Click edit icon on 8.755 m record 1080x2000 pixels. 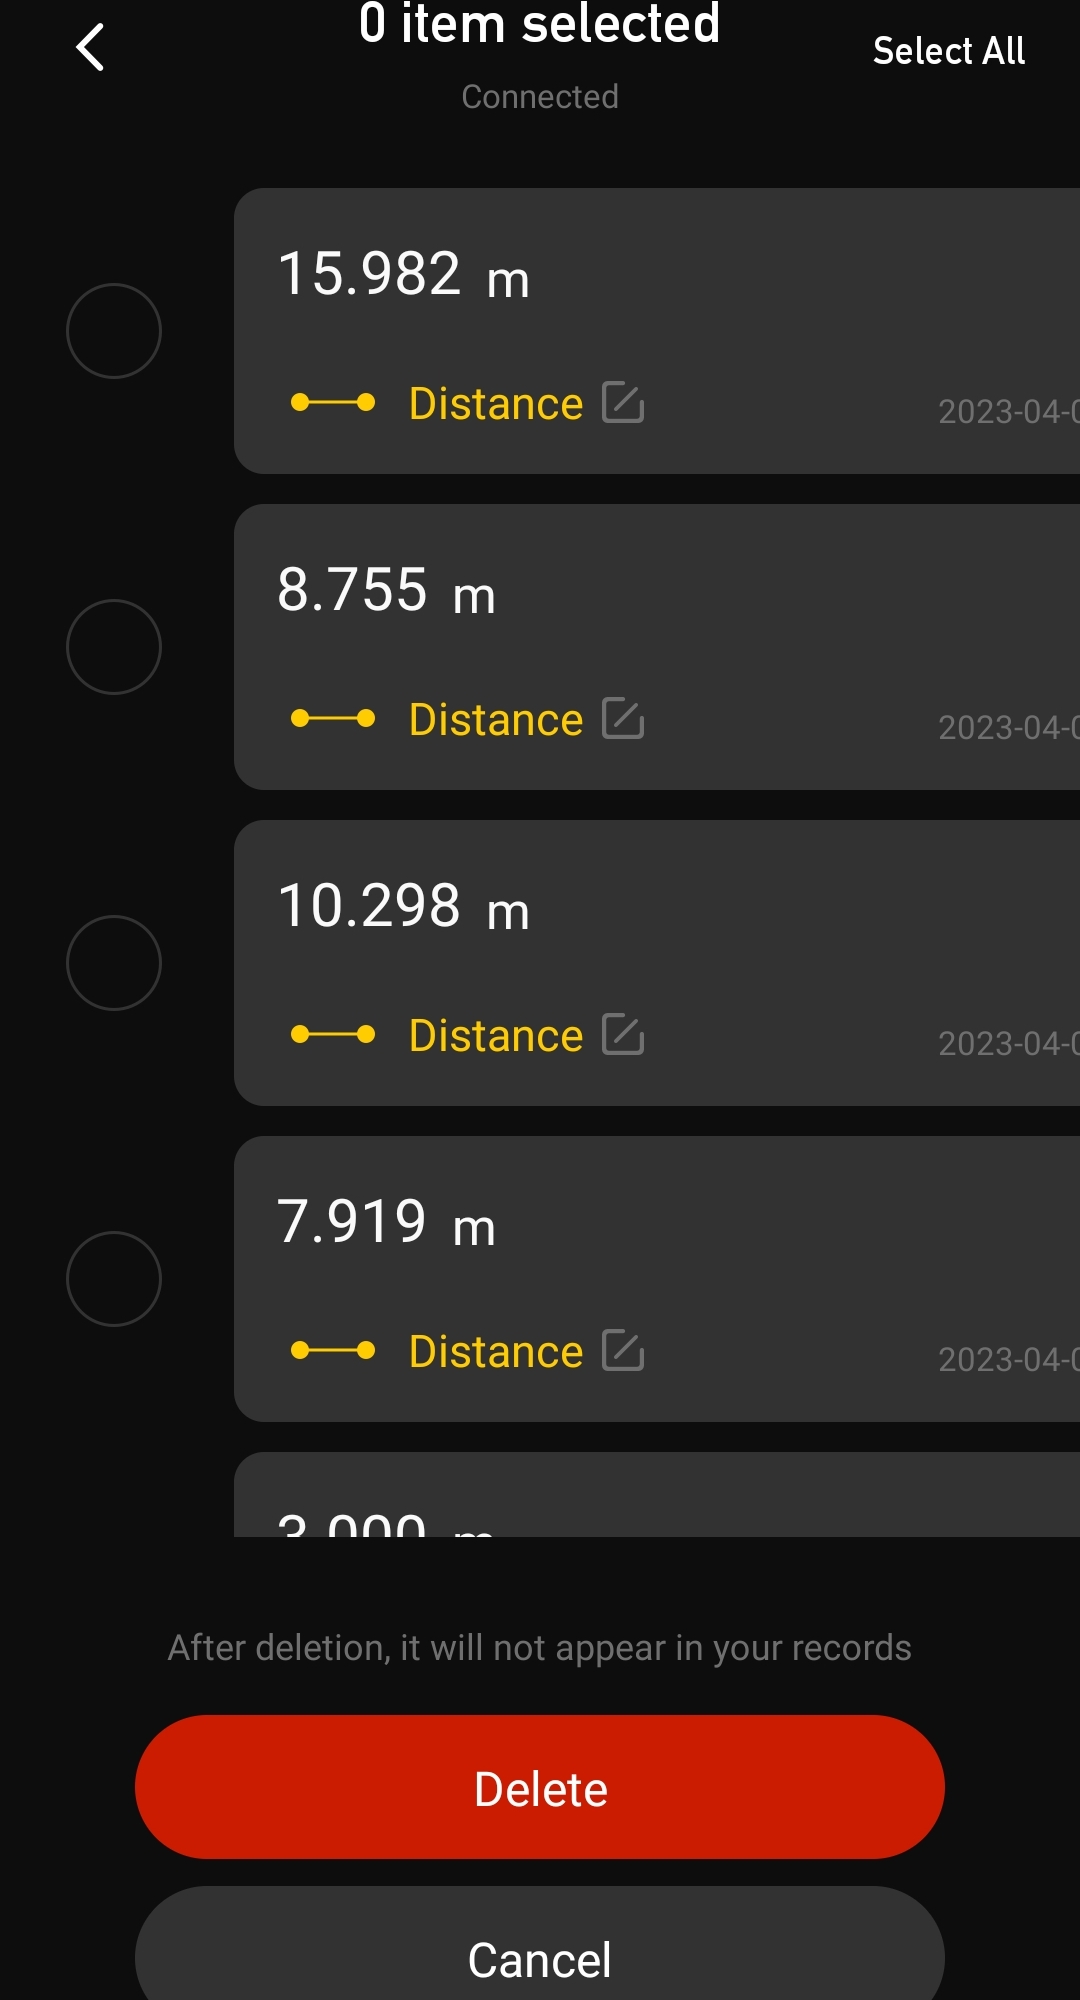(623, 718)
